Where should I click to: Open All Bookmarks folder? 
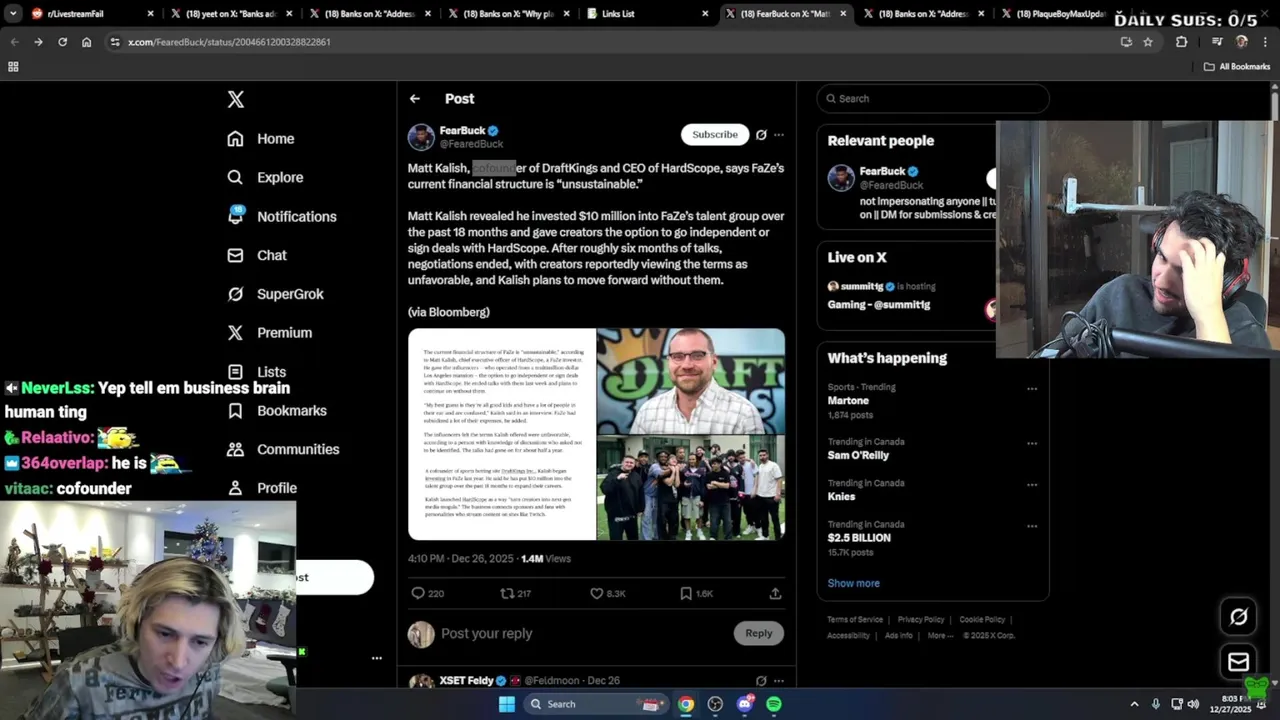[x=1237, y=67]
